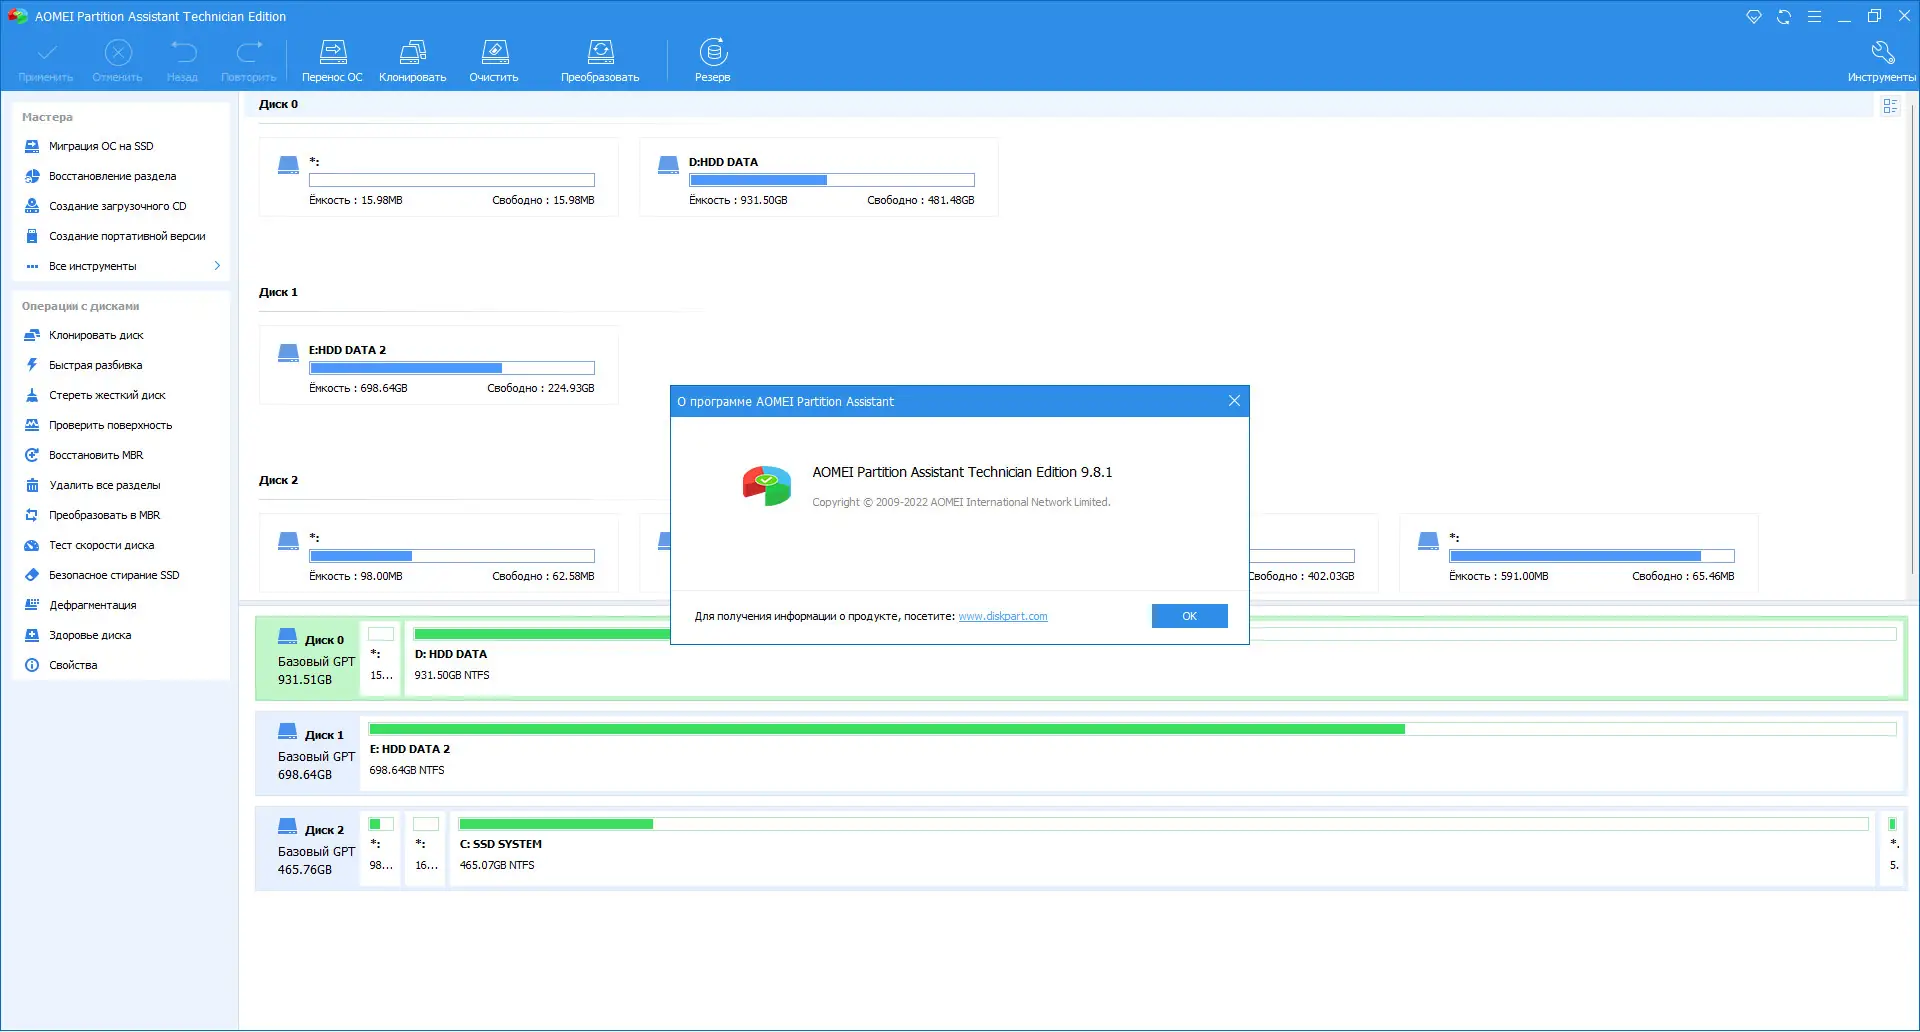Screen dimensions: 1920x1032
Task: Open the Перенос ОС toolbar tool
Action: [332, 60]
